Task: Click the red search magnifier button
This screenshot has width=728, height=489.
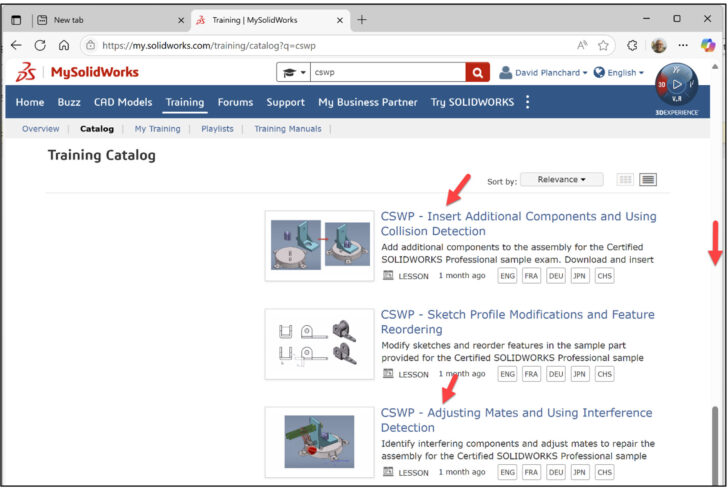Action: coord(477,72)
